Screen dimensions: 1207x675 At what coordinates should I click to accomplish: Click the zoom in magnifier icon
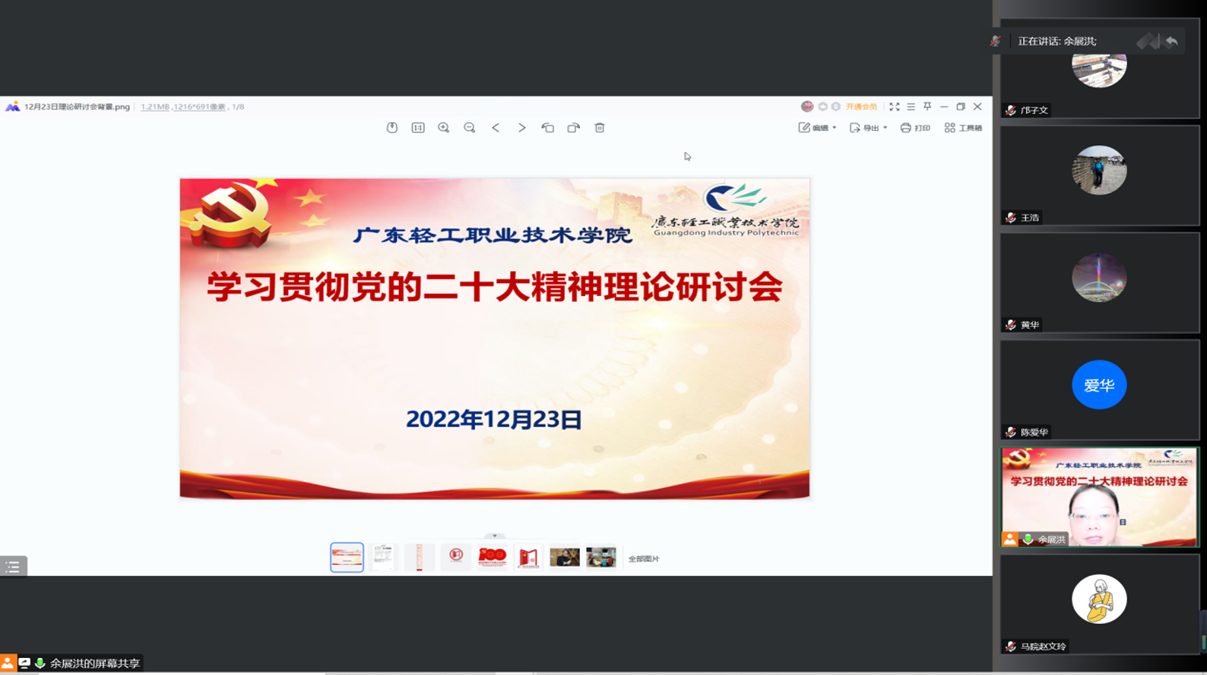coord(444,128)
